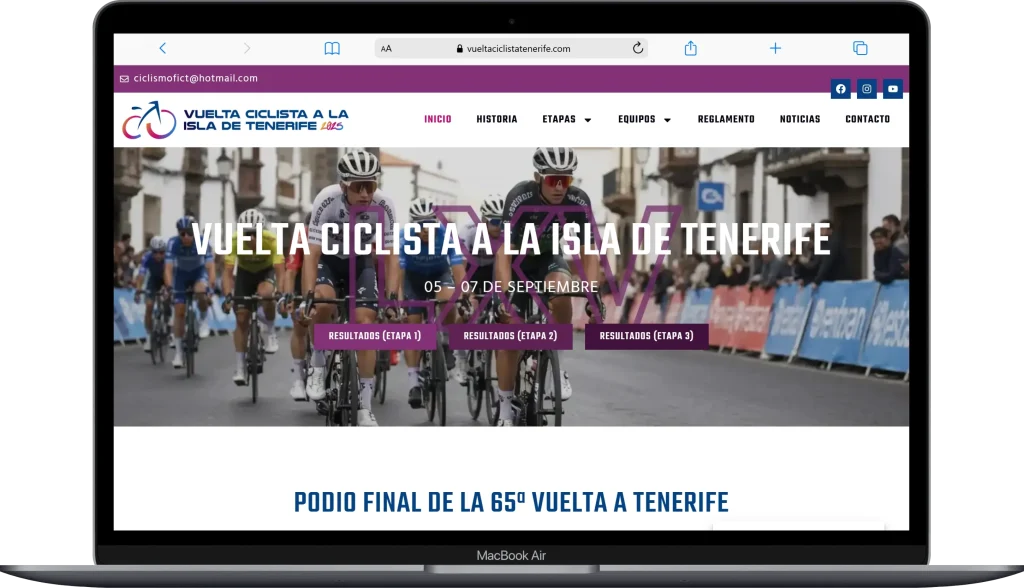This screenshot has width=1024, height=588.
Task: Open the share sheet icon
Action: pos(690,48)
